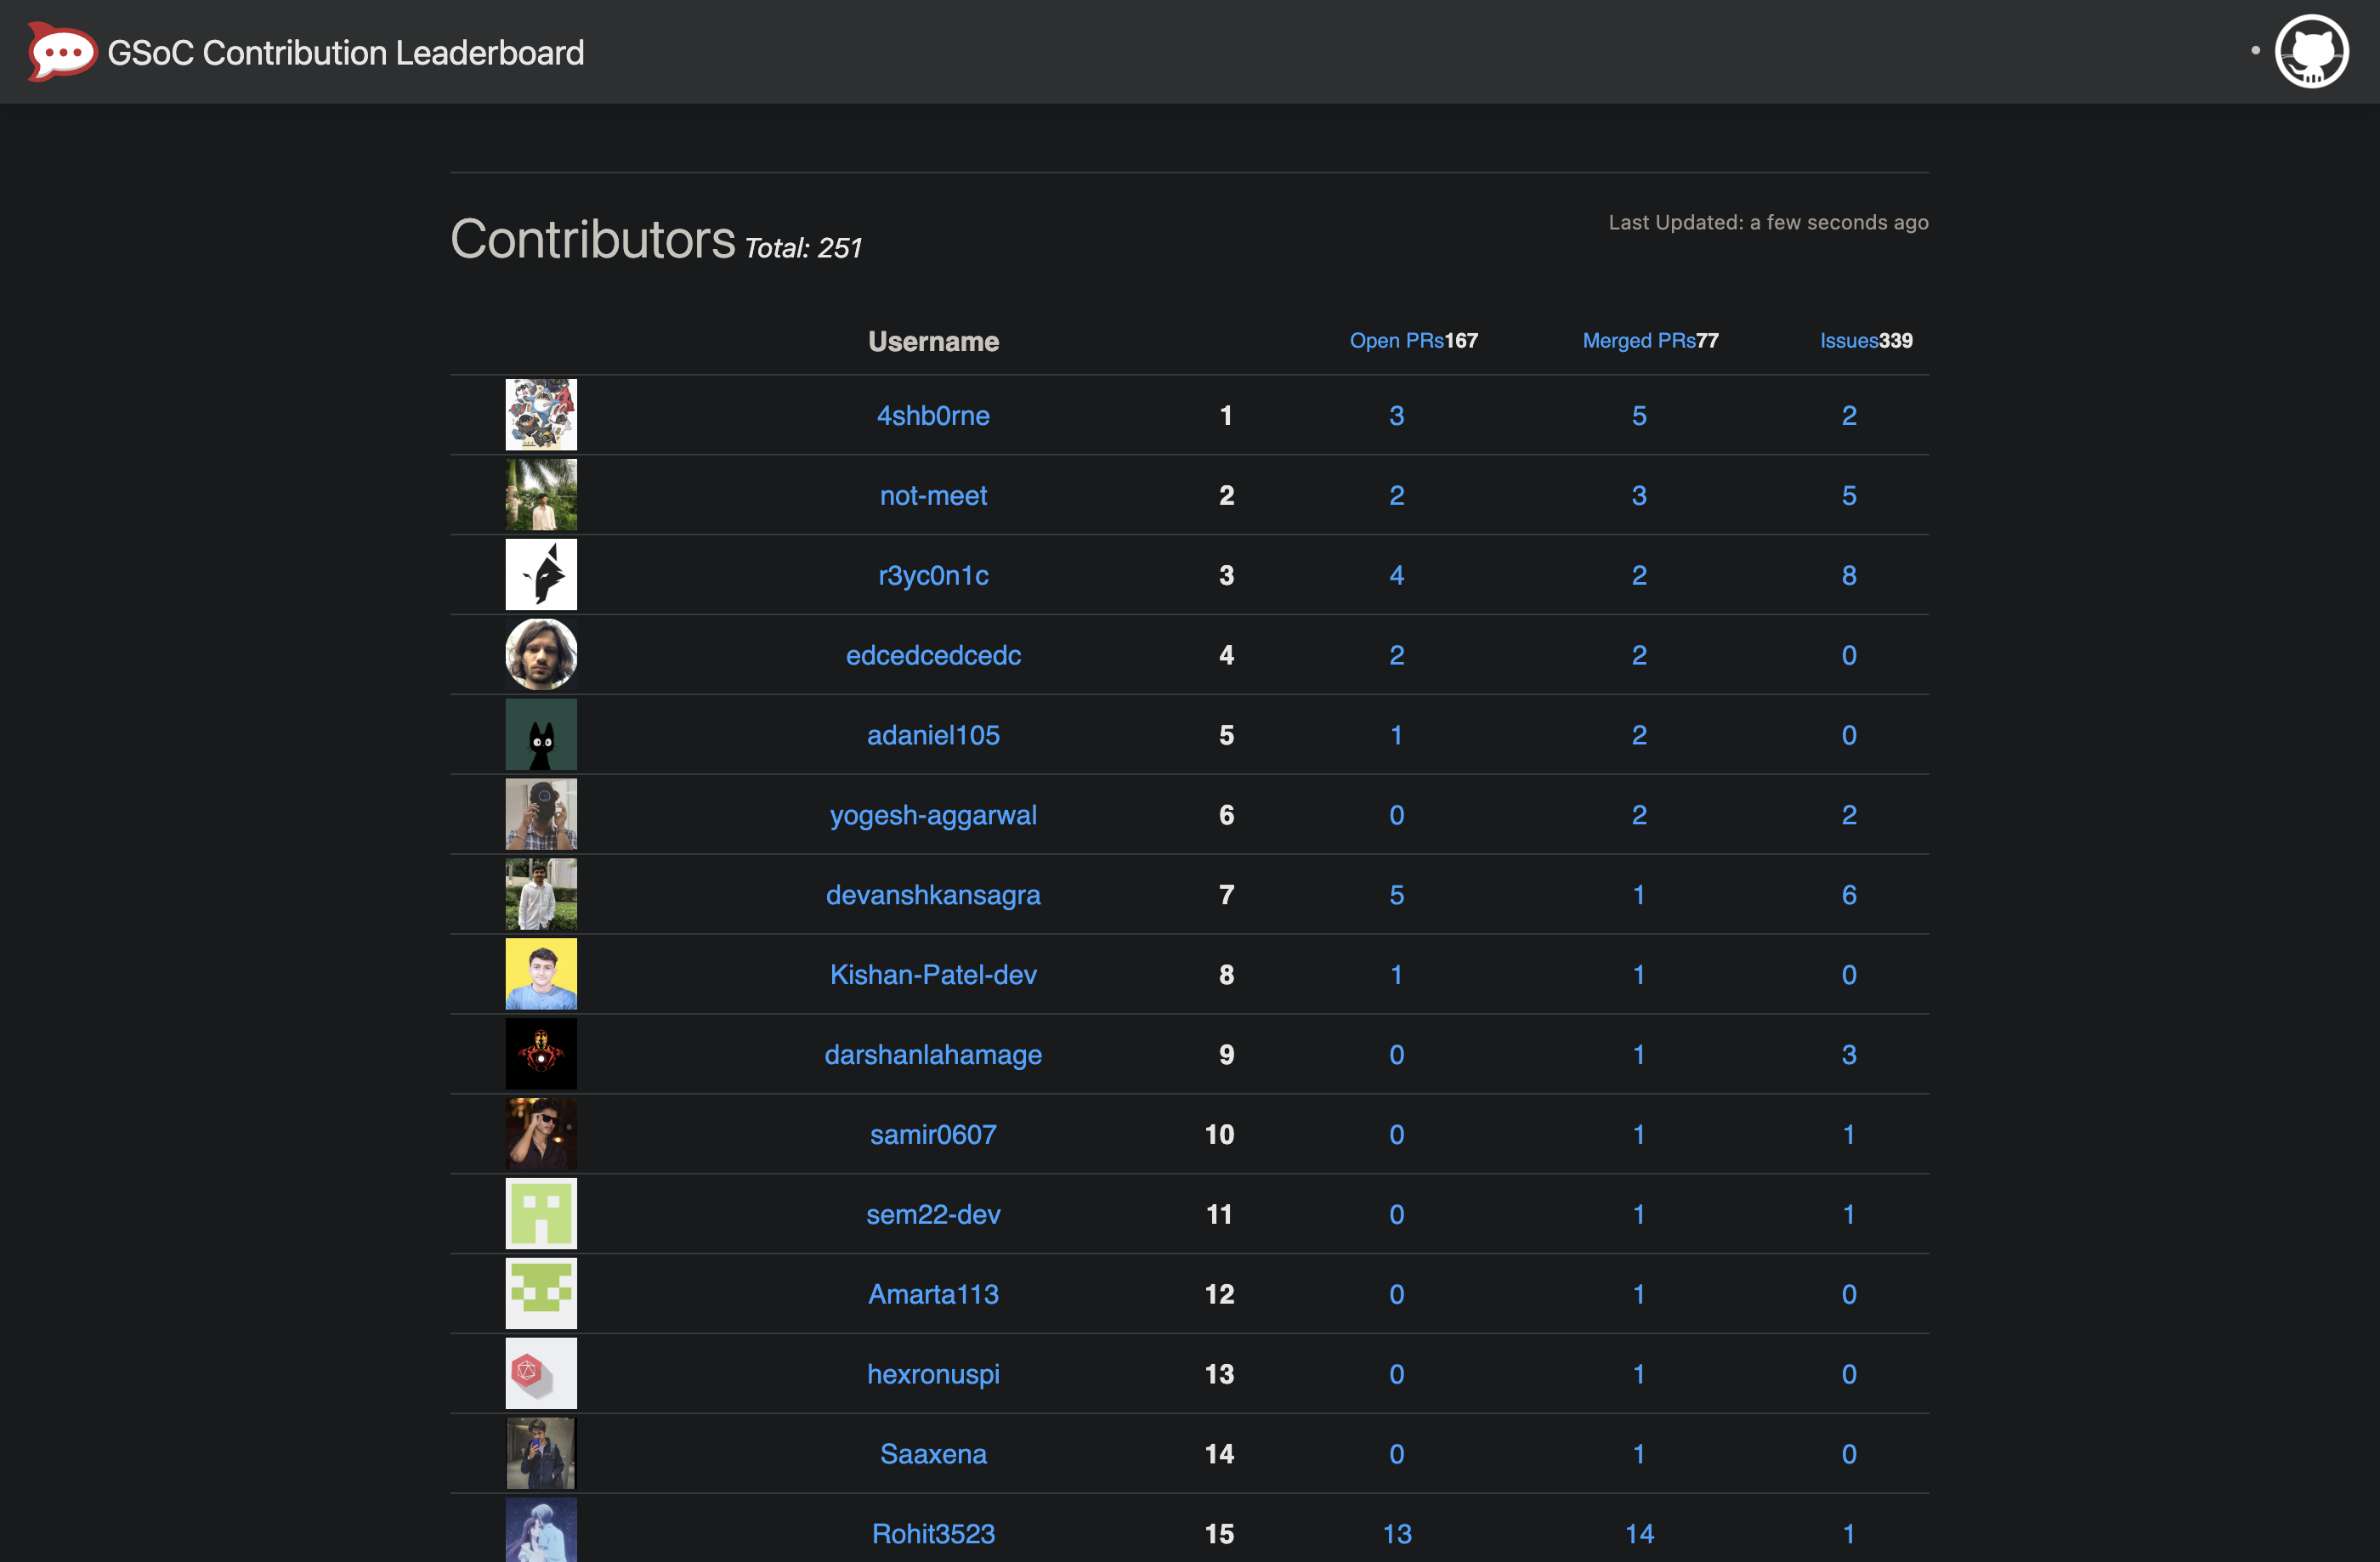The image size is (2380, 1562).
Task: Sort by Open PRs column header
Action: coord(1396,341)
